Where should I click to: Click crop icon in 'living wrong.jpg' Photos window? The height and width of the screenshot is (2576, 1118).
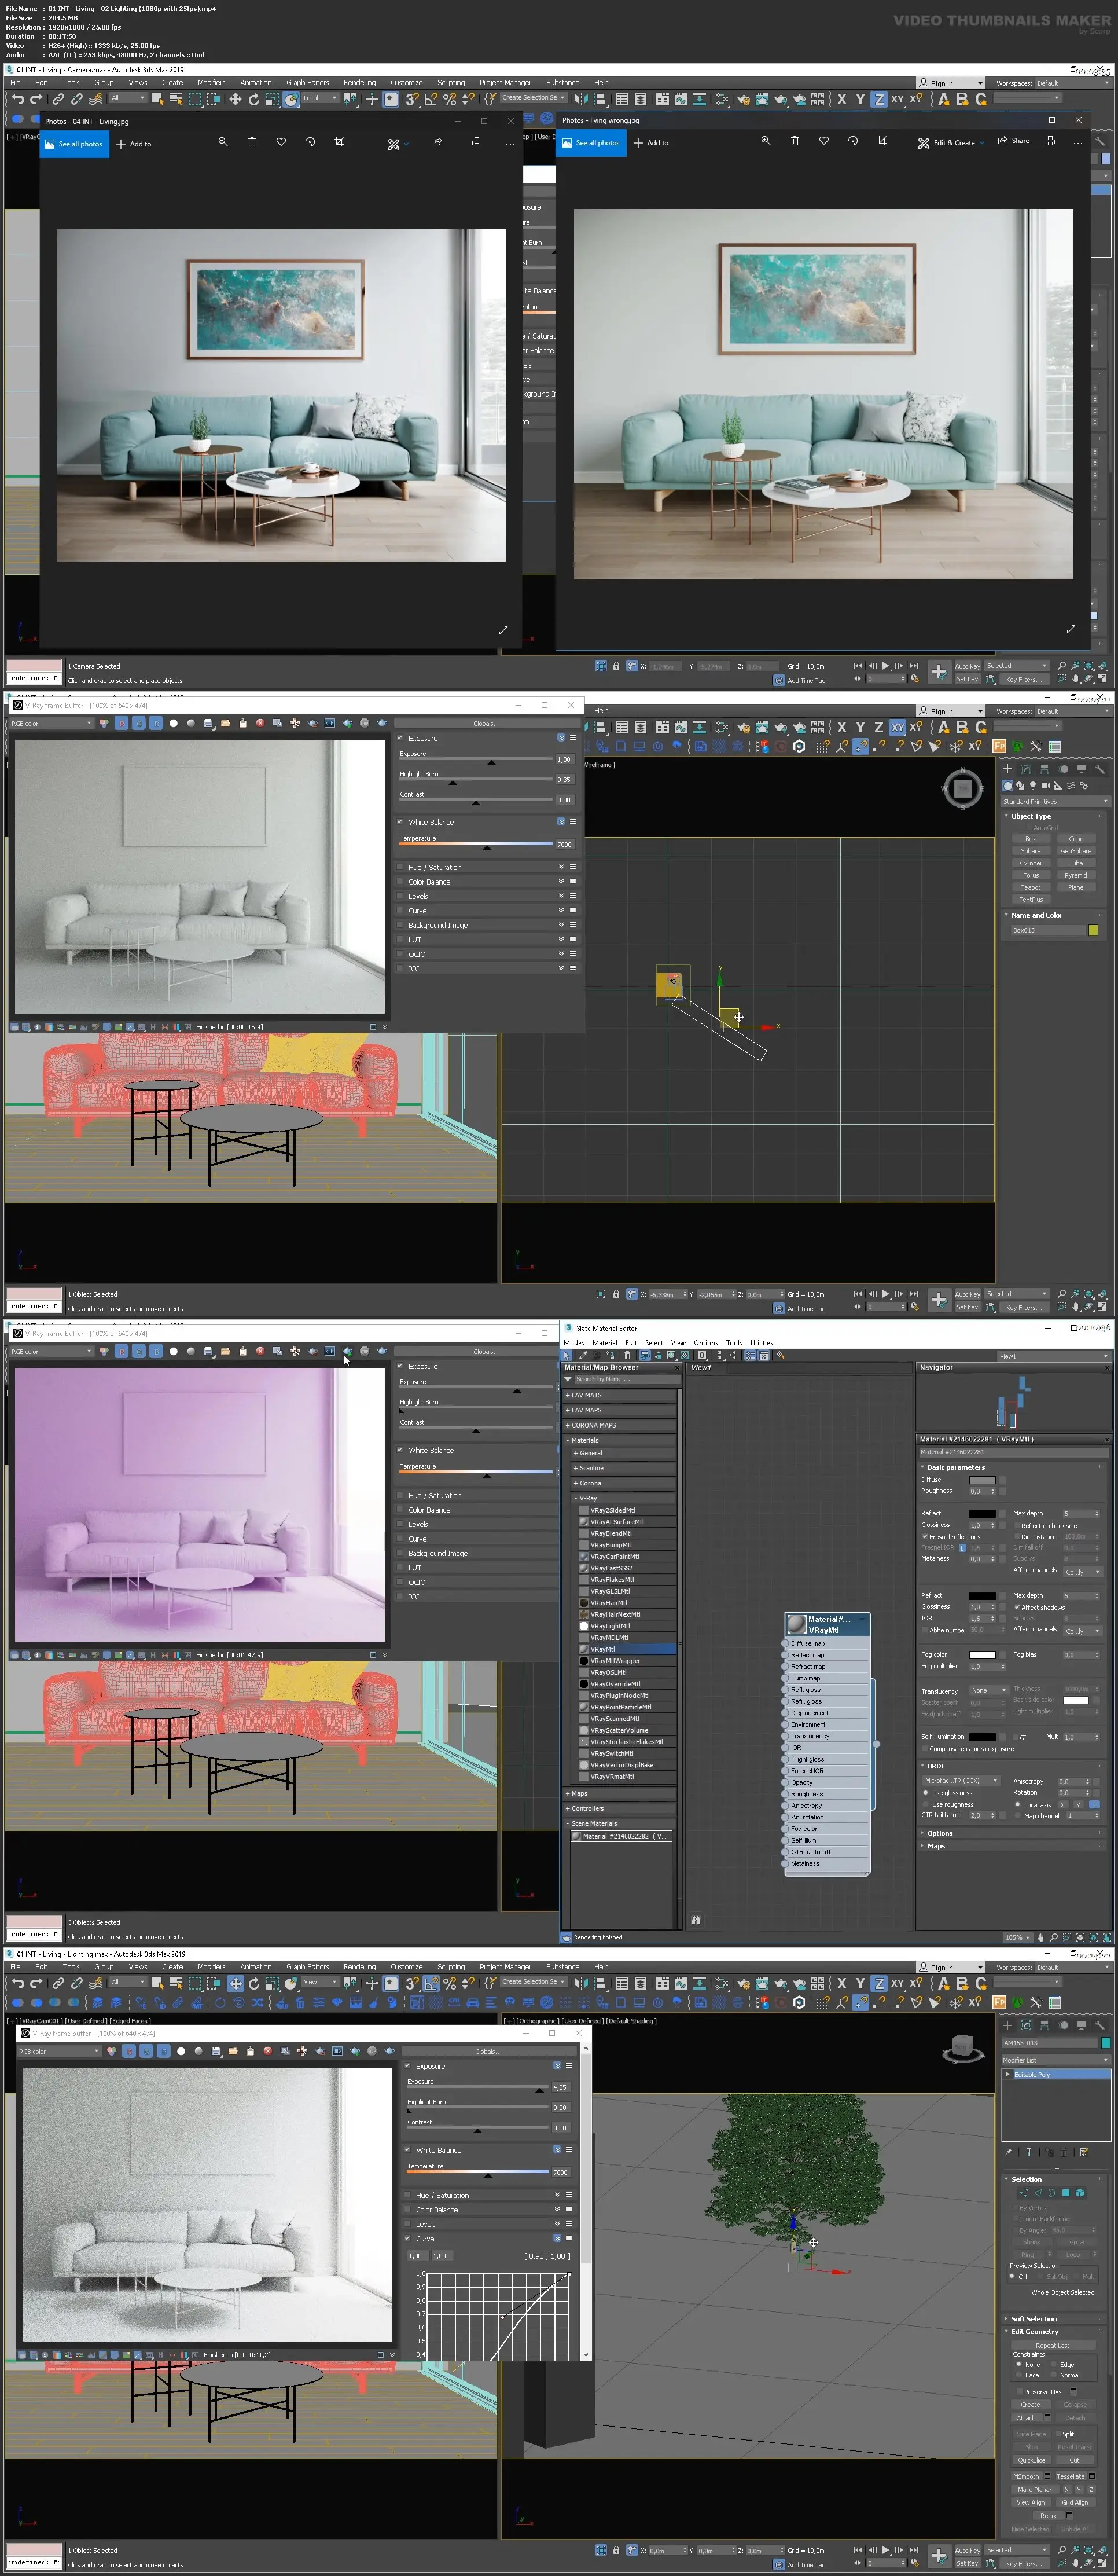881,141
